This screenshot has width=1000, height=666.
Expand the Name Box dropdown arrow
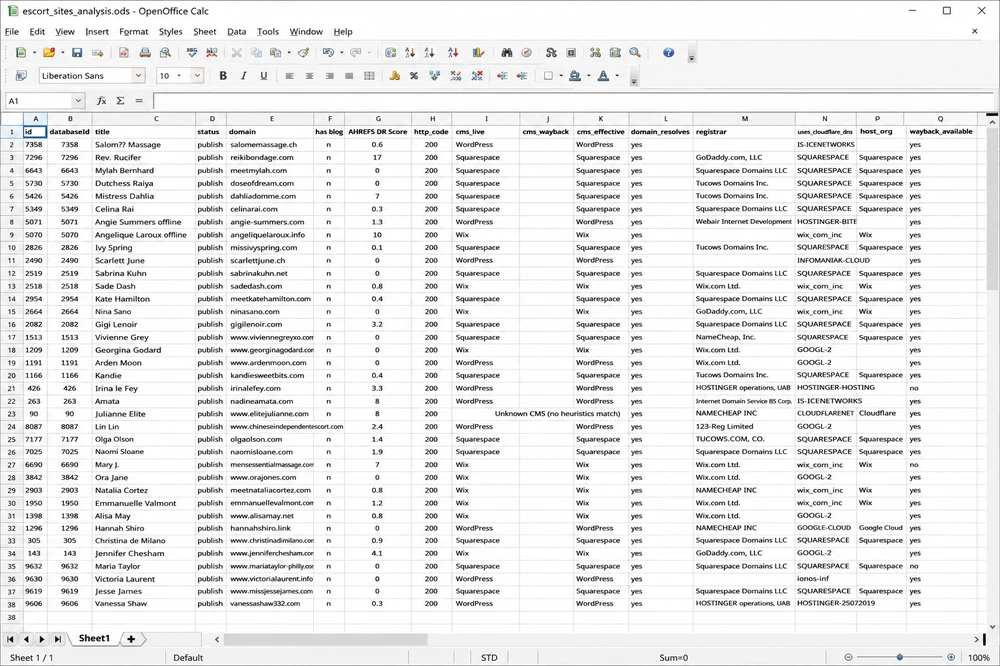tap(78, 101)
